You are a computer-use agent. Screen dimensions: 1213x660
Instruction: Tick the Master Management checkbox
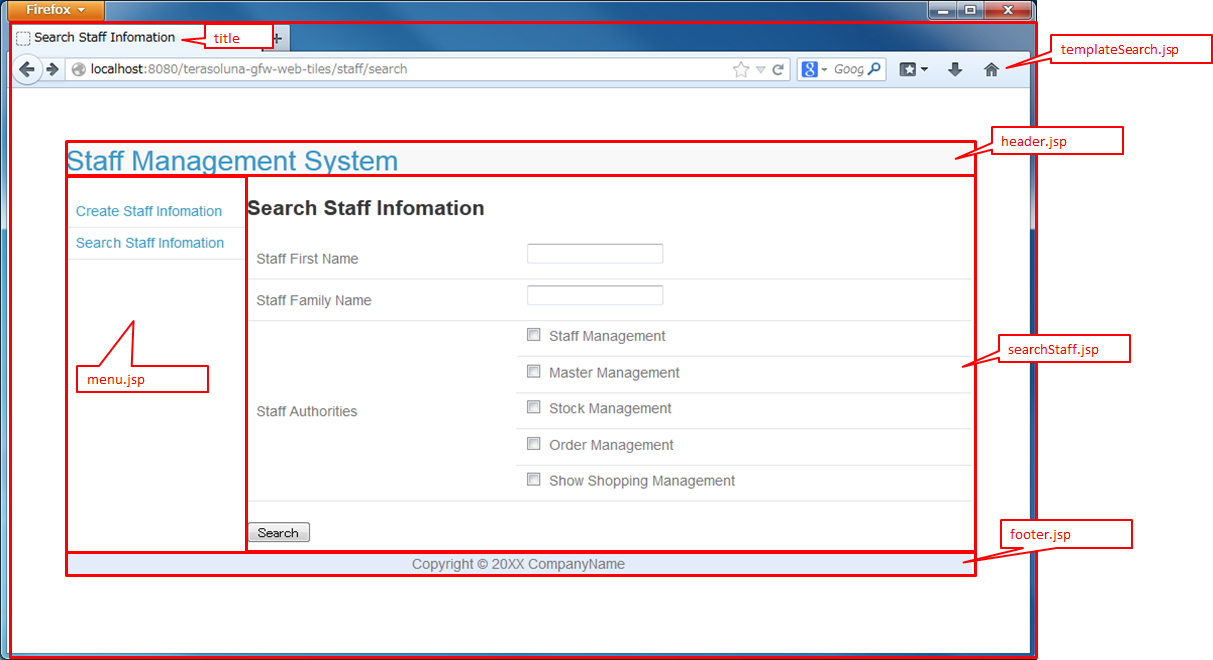point(533,371)
